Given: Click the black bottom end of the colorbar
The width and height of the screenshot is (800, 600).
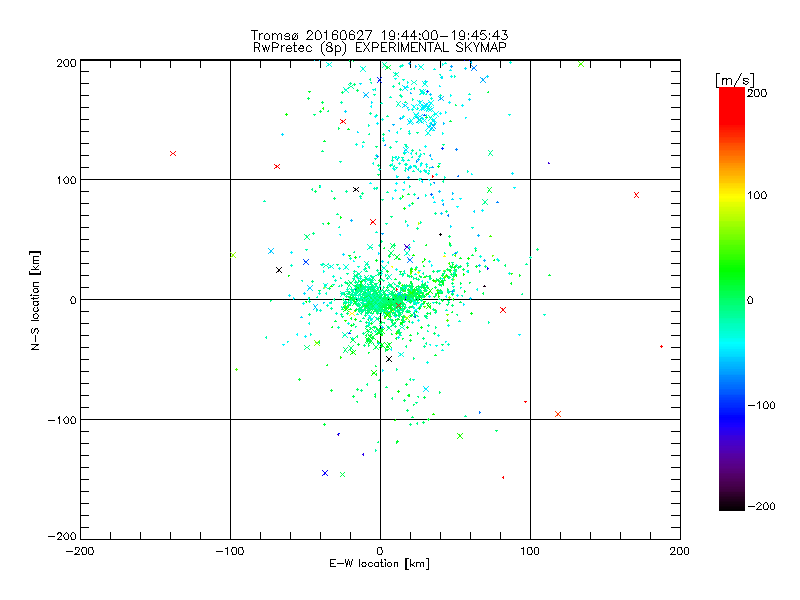Looking at the screenshot, I should click(x=732, y=503).
